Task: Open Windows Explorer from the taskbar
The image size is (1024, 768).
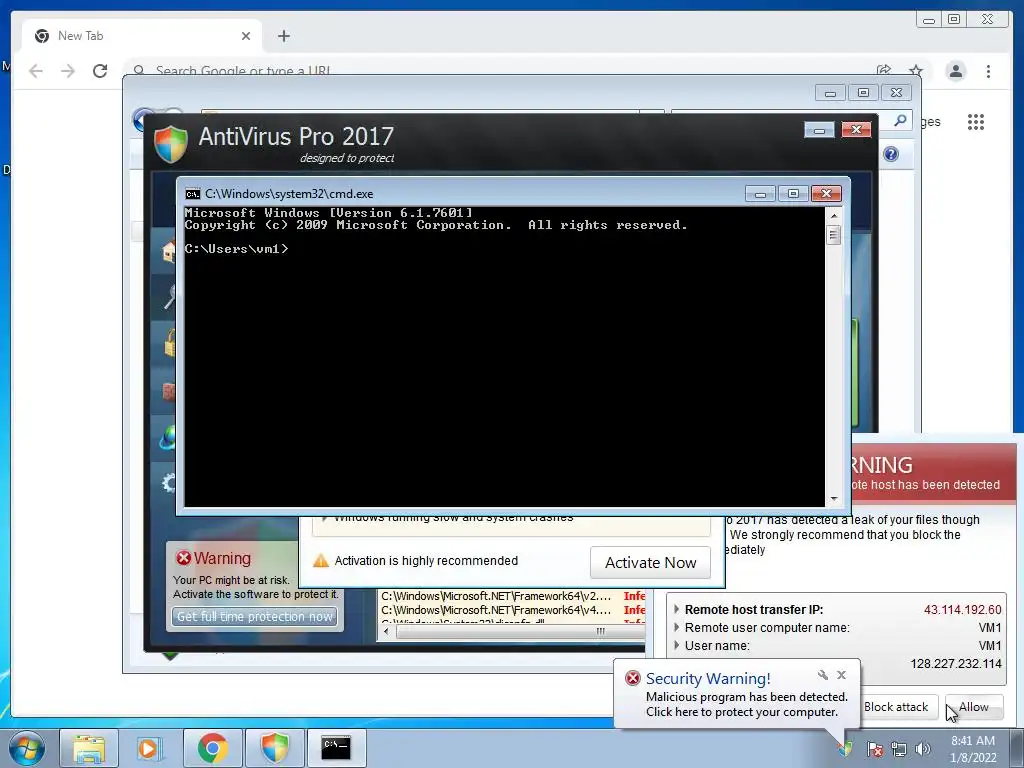Action: click(89, 748)
